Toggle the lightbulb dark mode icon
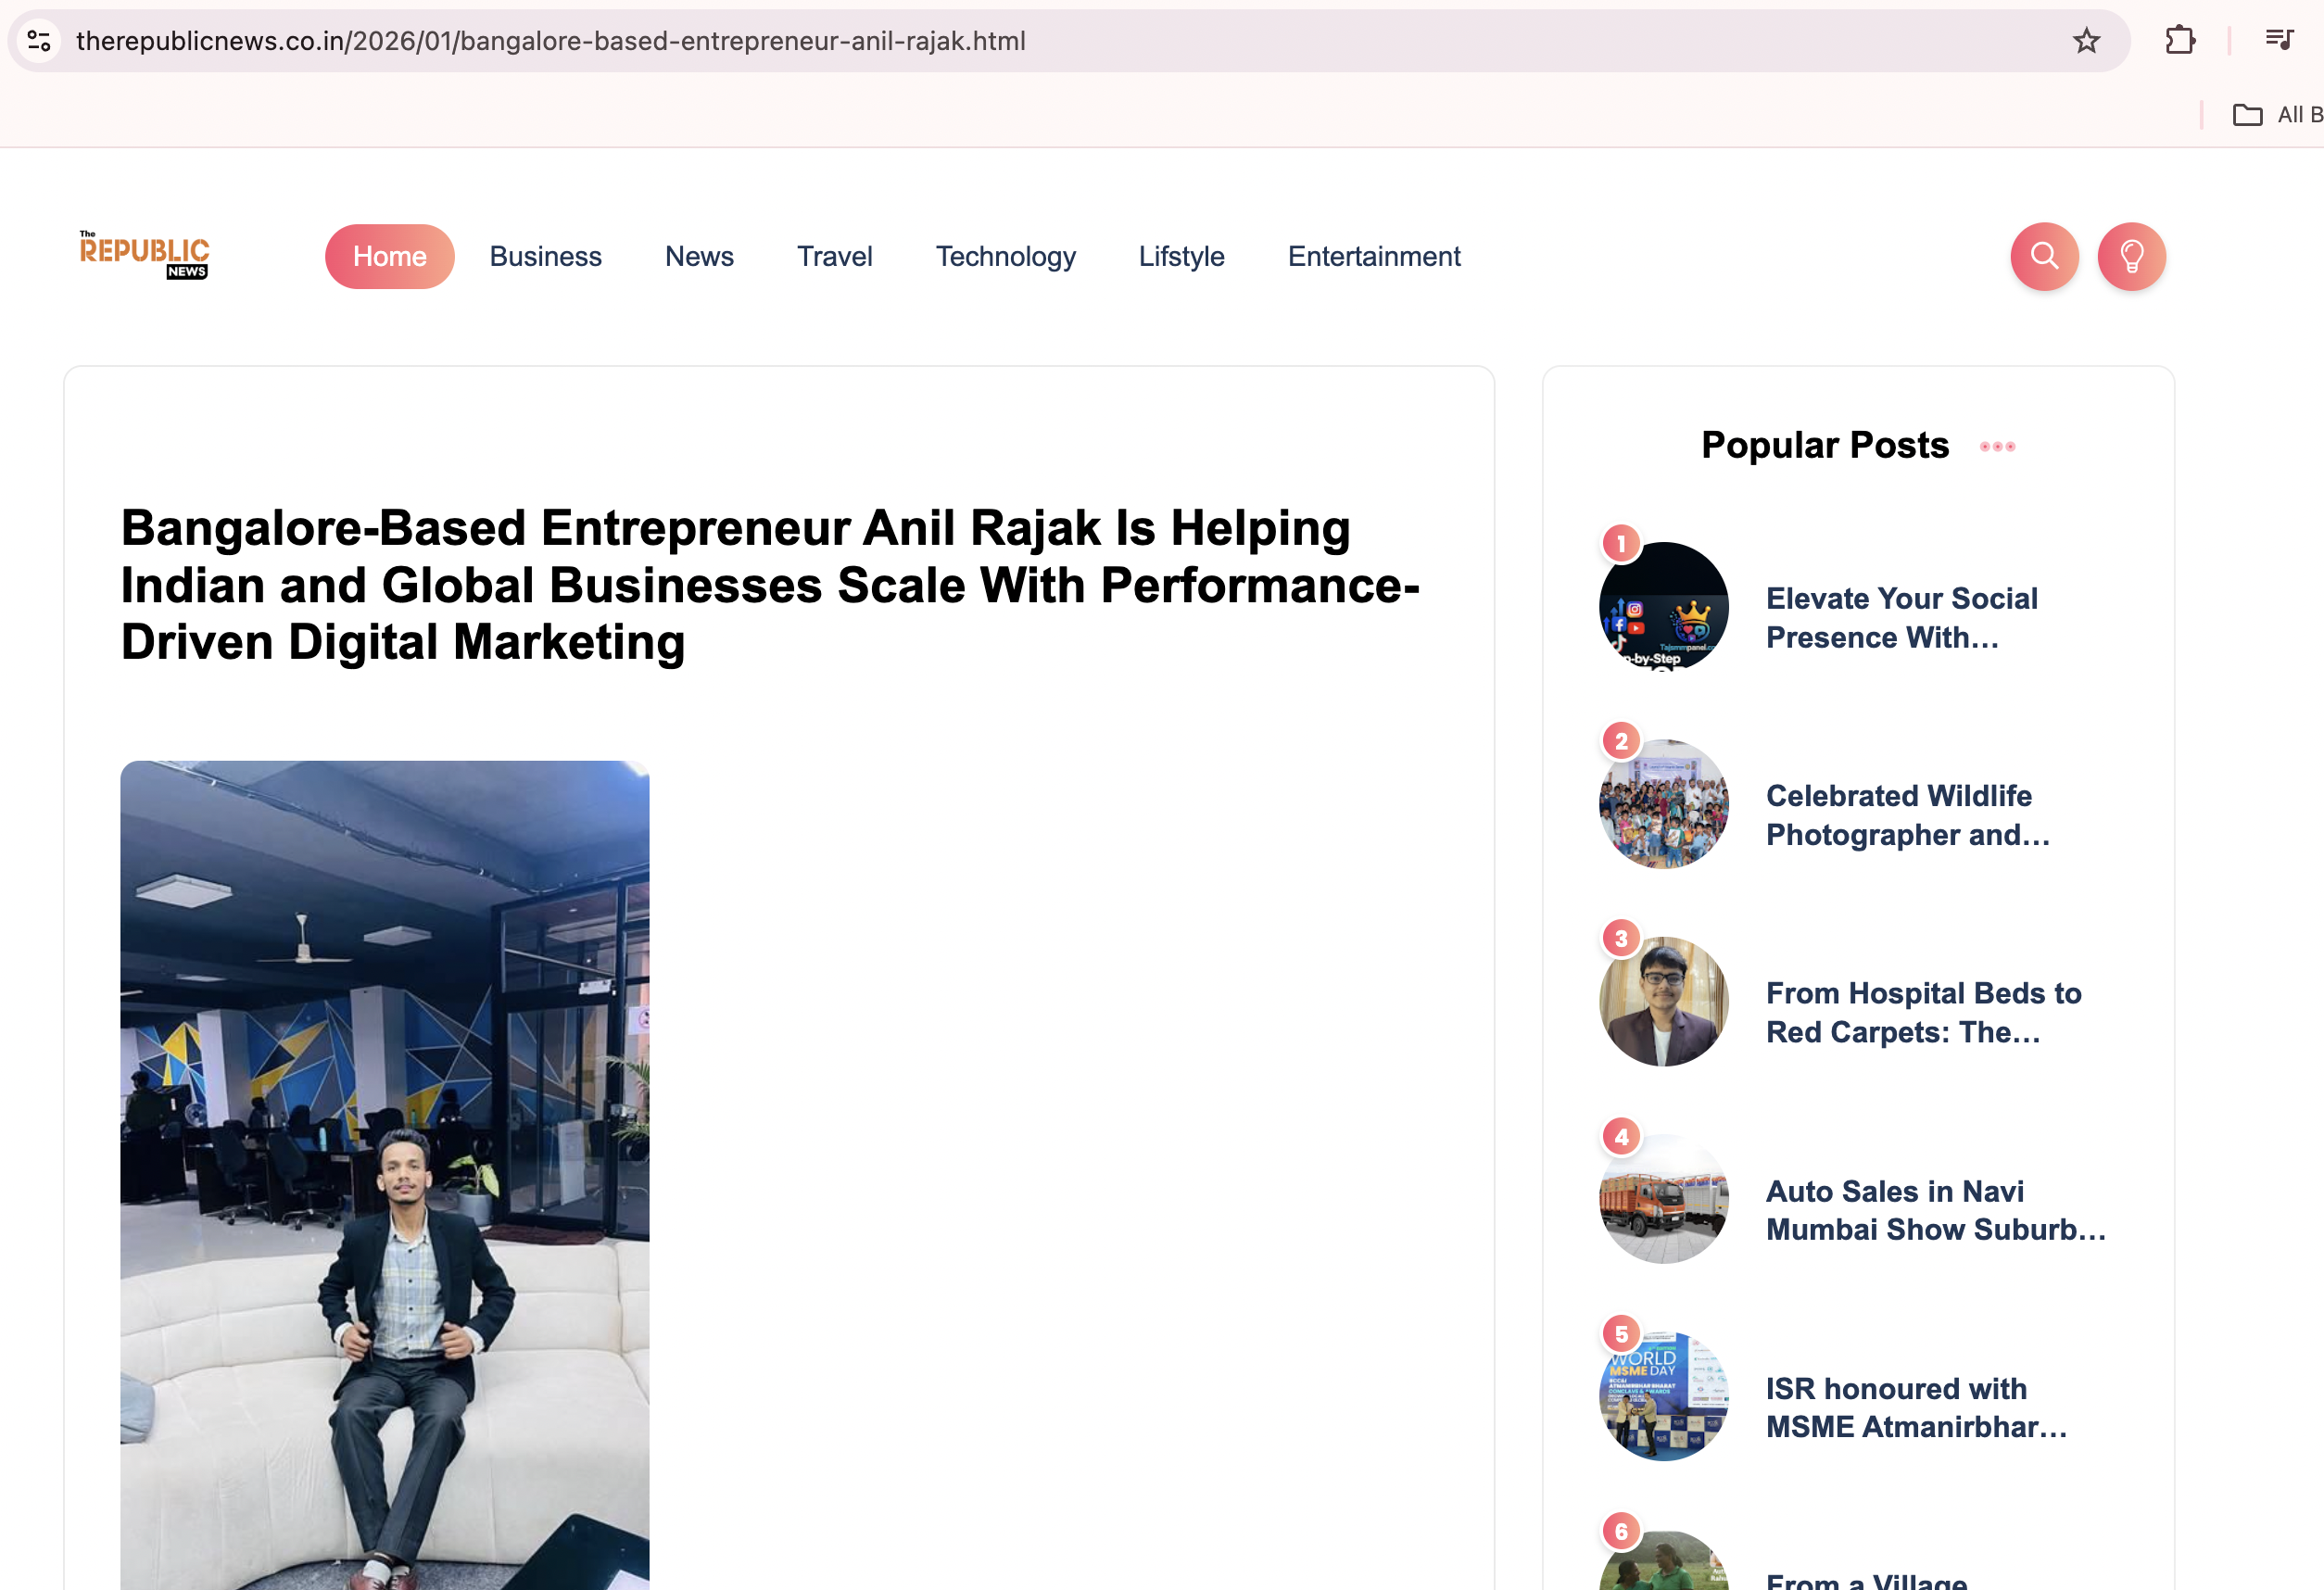 tap(2131, 257)
